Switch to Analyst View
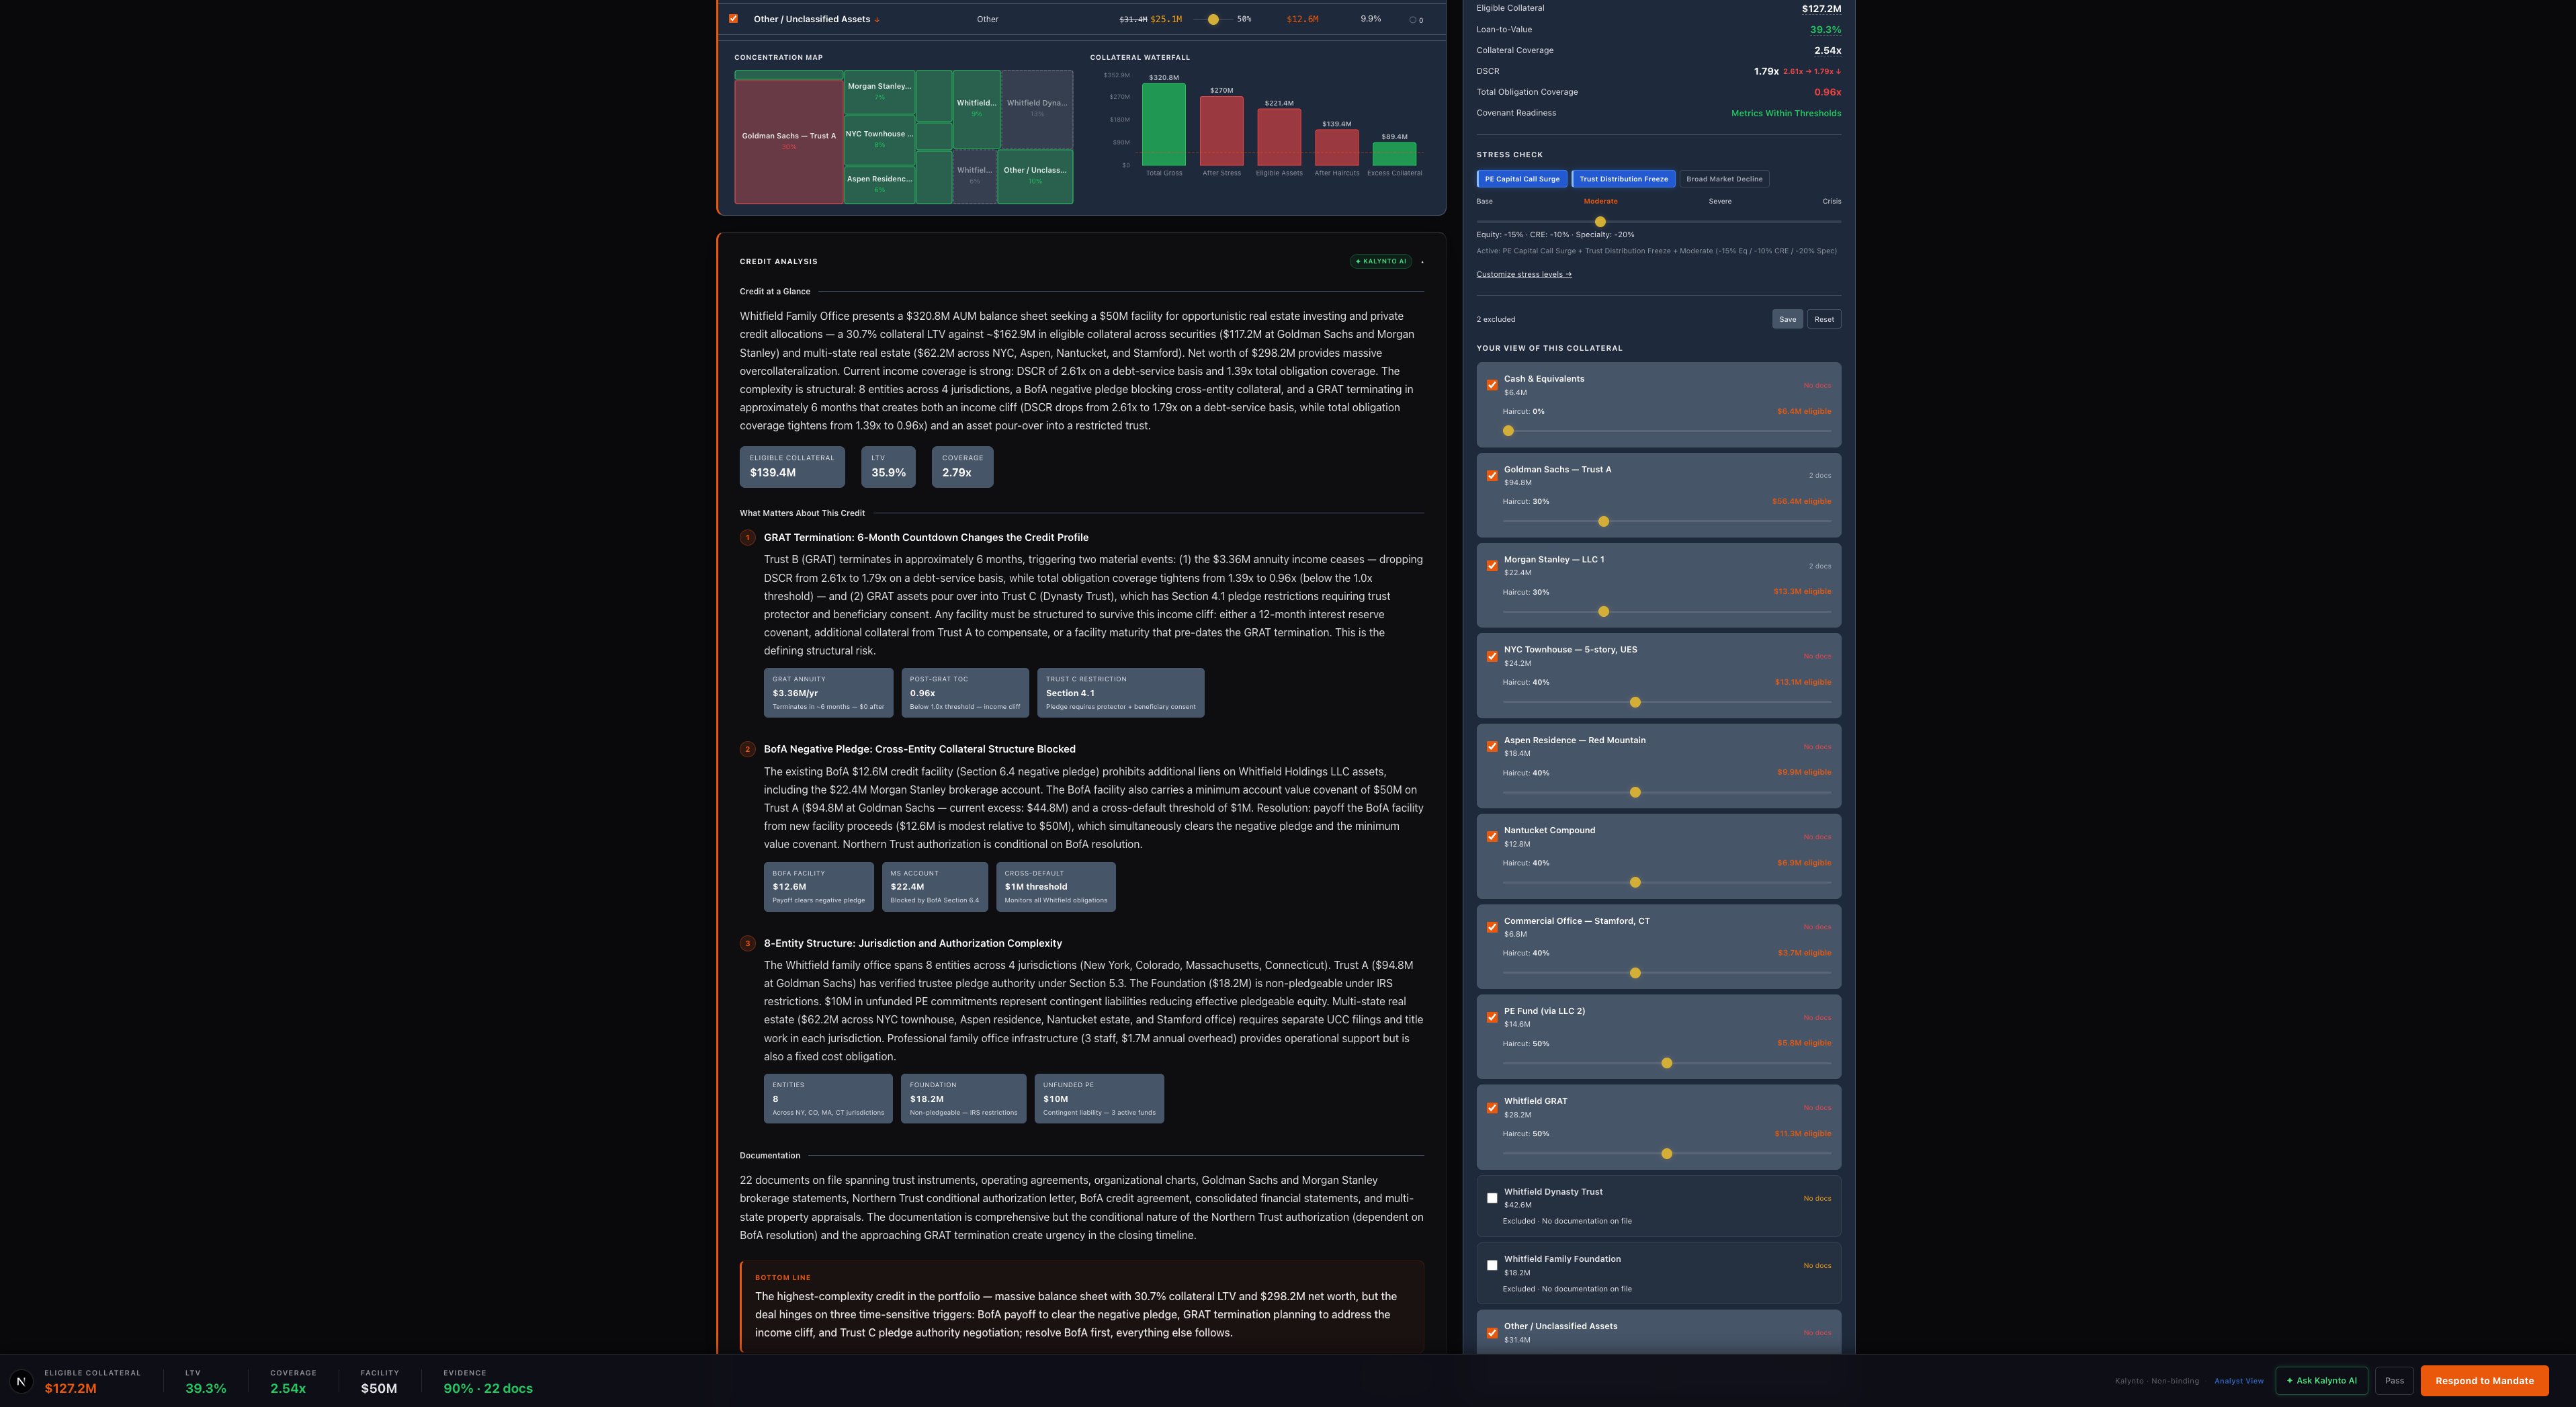Image resolution: width=2576 pixels, height=1407 pixels. [2239, 1380]
